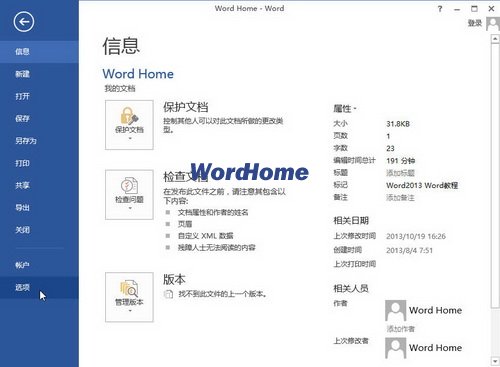This screenshot has height=367, width=500.
Task: Click the 相关人员 heading
Action: click(351, 288)
